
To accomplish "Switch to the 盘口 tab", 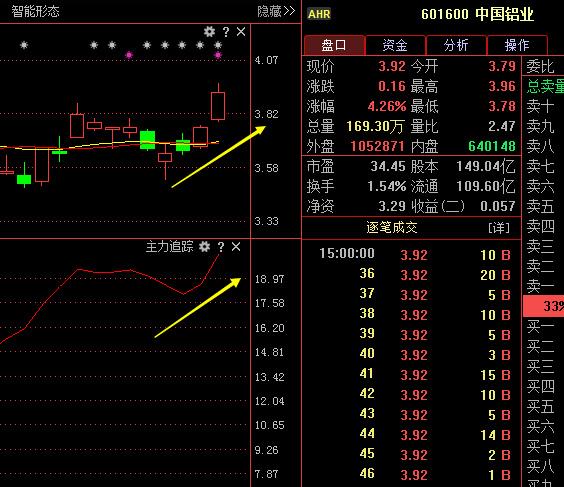I will coord(334,45).
